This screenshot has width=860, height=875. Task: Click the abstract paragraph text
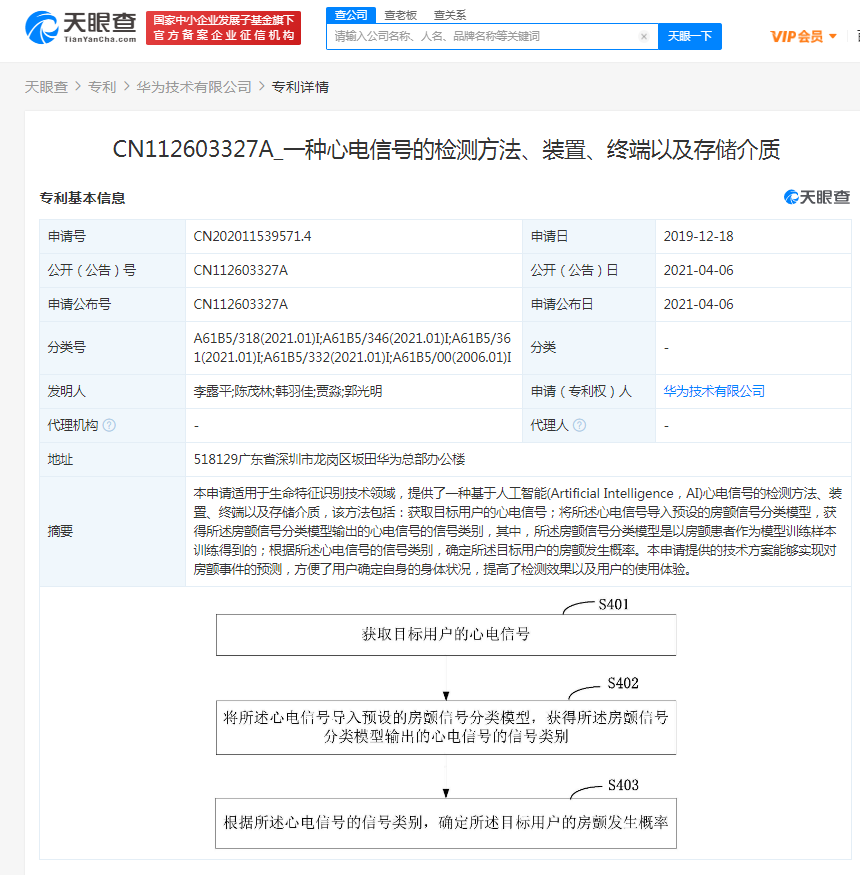click(517, 531)
